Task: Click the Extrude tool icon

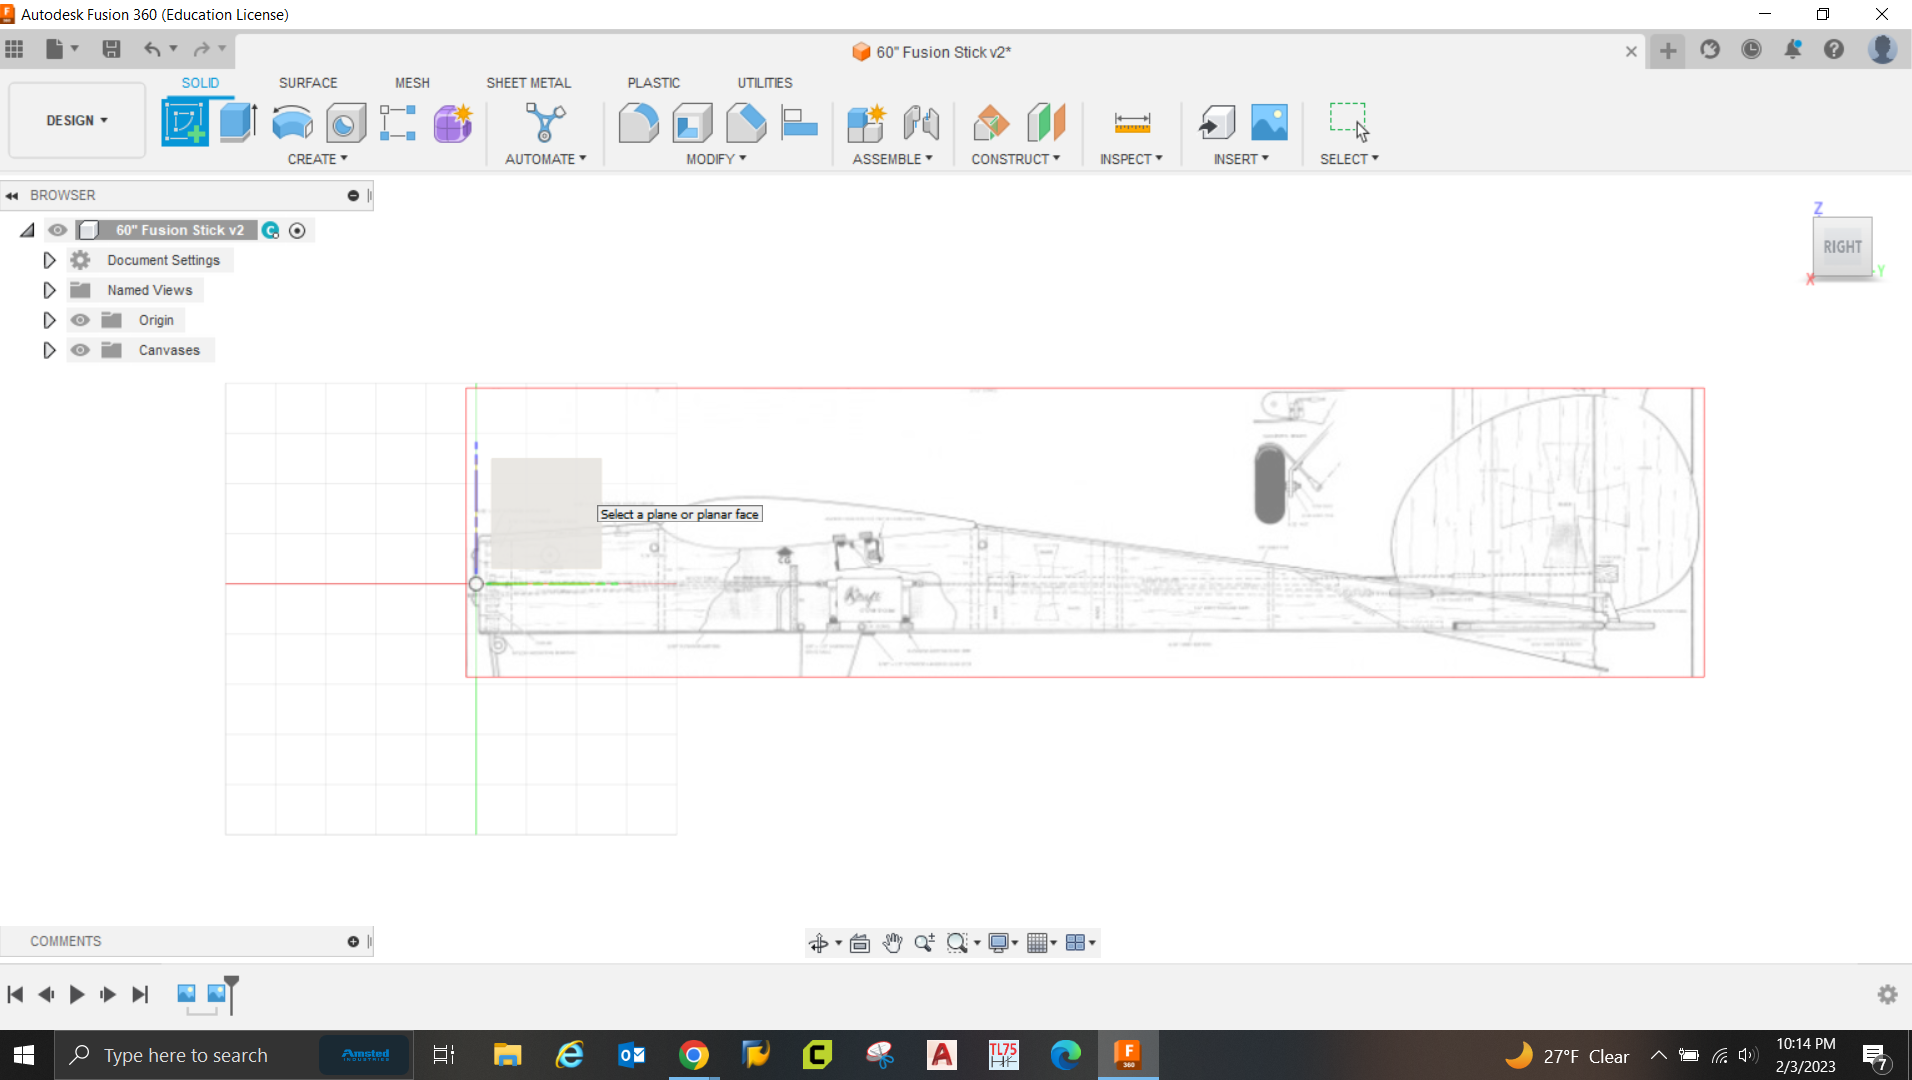Action: pos(238,123)
